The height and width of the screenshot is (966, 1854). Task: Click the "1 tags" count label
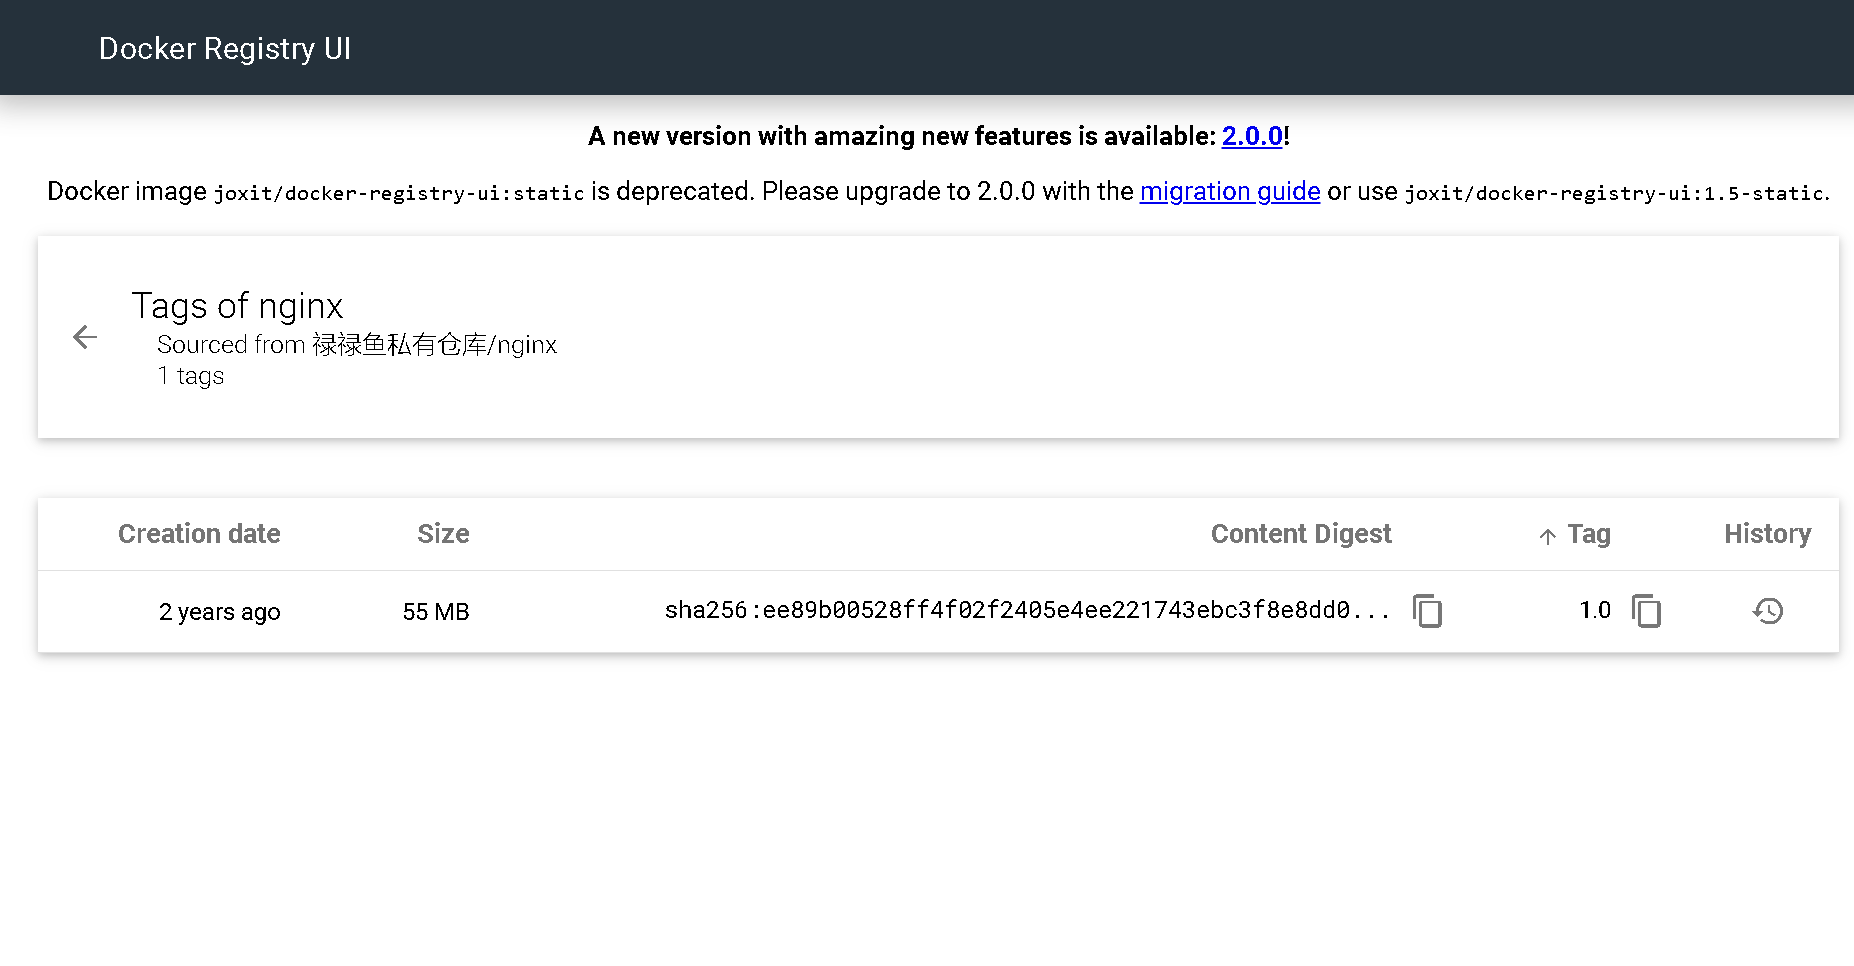[191, 376]
